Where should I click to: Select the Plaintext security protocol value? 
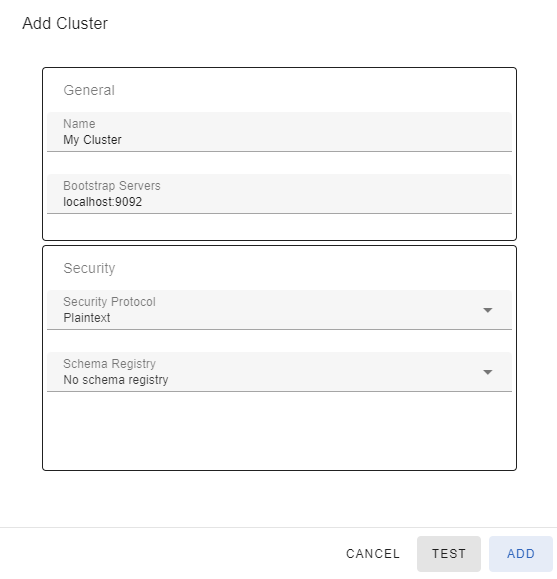coord(87,318)
